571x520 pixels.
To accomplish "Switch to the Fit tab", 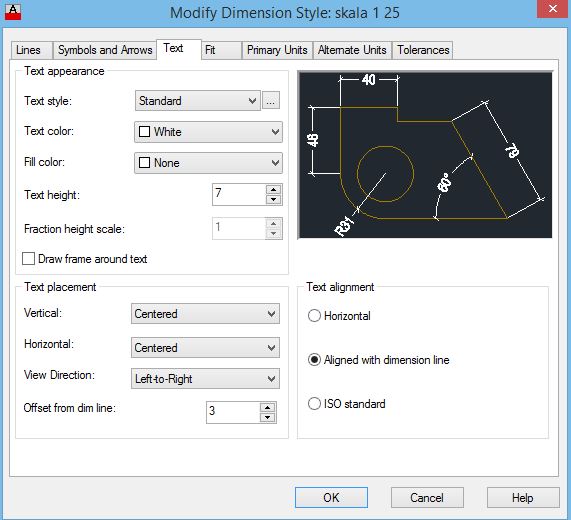I will (x=221, y=50).
